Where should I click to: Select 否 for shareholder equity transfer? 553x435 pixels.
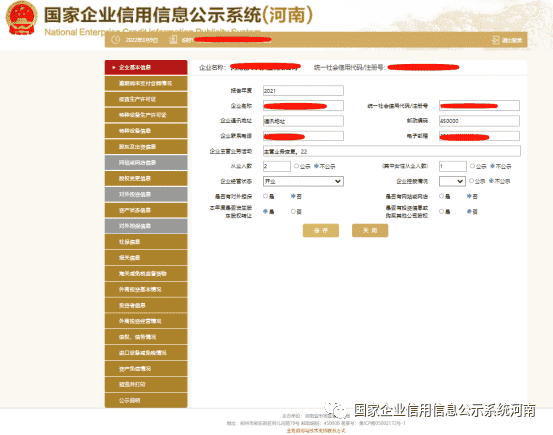point(293,211)
